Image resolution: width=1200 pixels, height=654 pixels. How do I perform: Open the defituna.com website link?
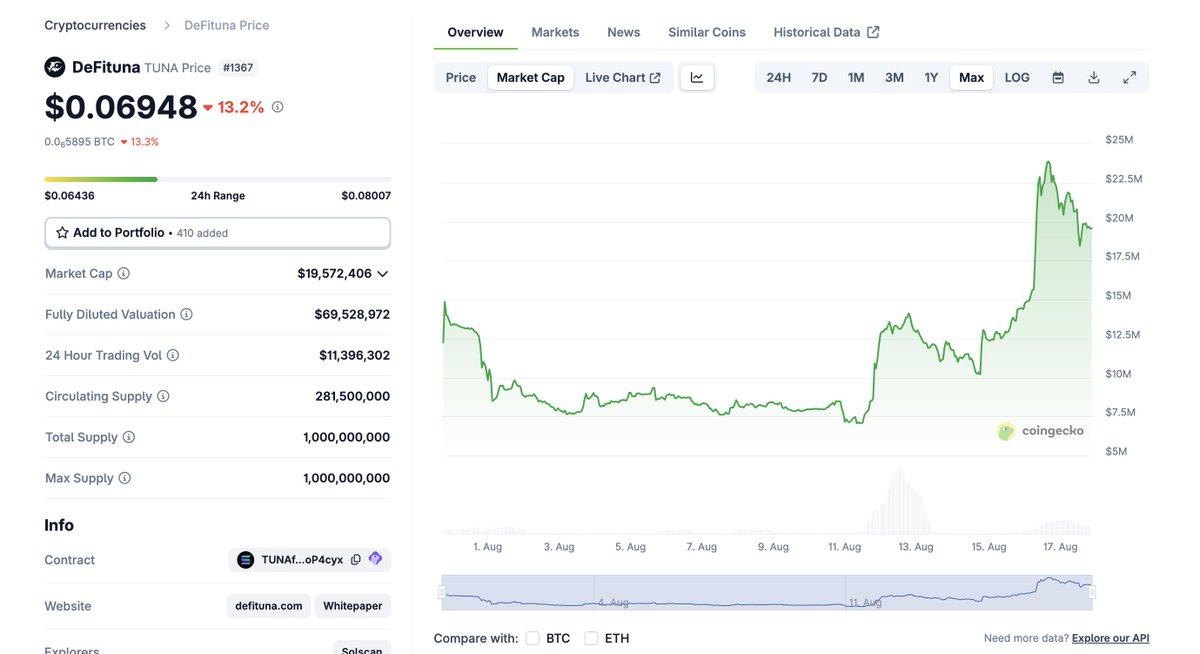(x=269, y=606)
